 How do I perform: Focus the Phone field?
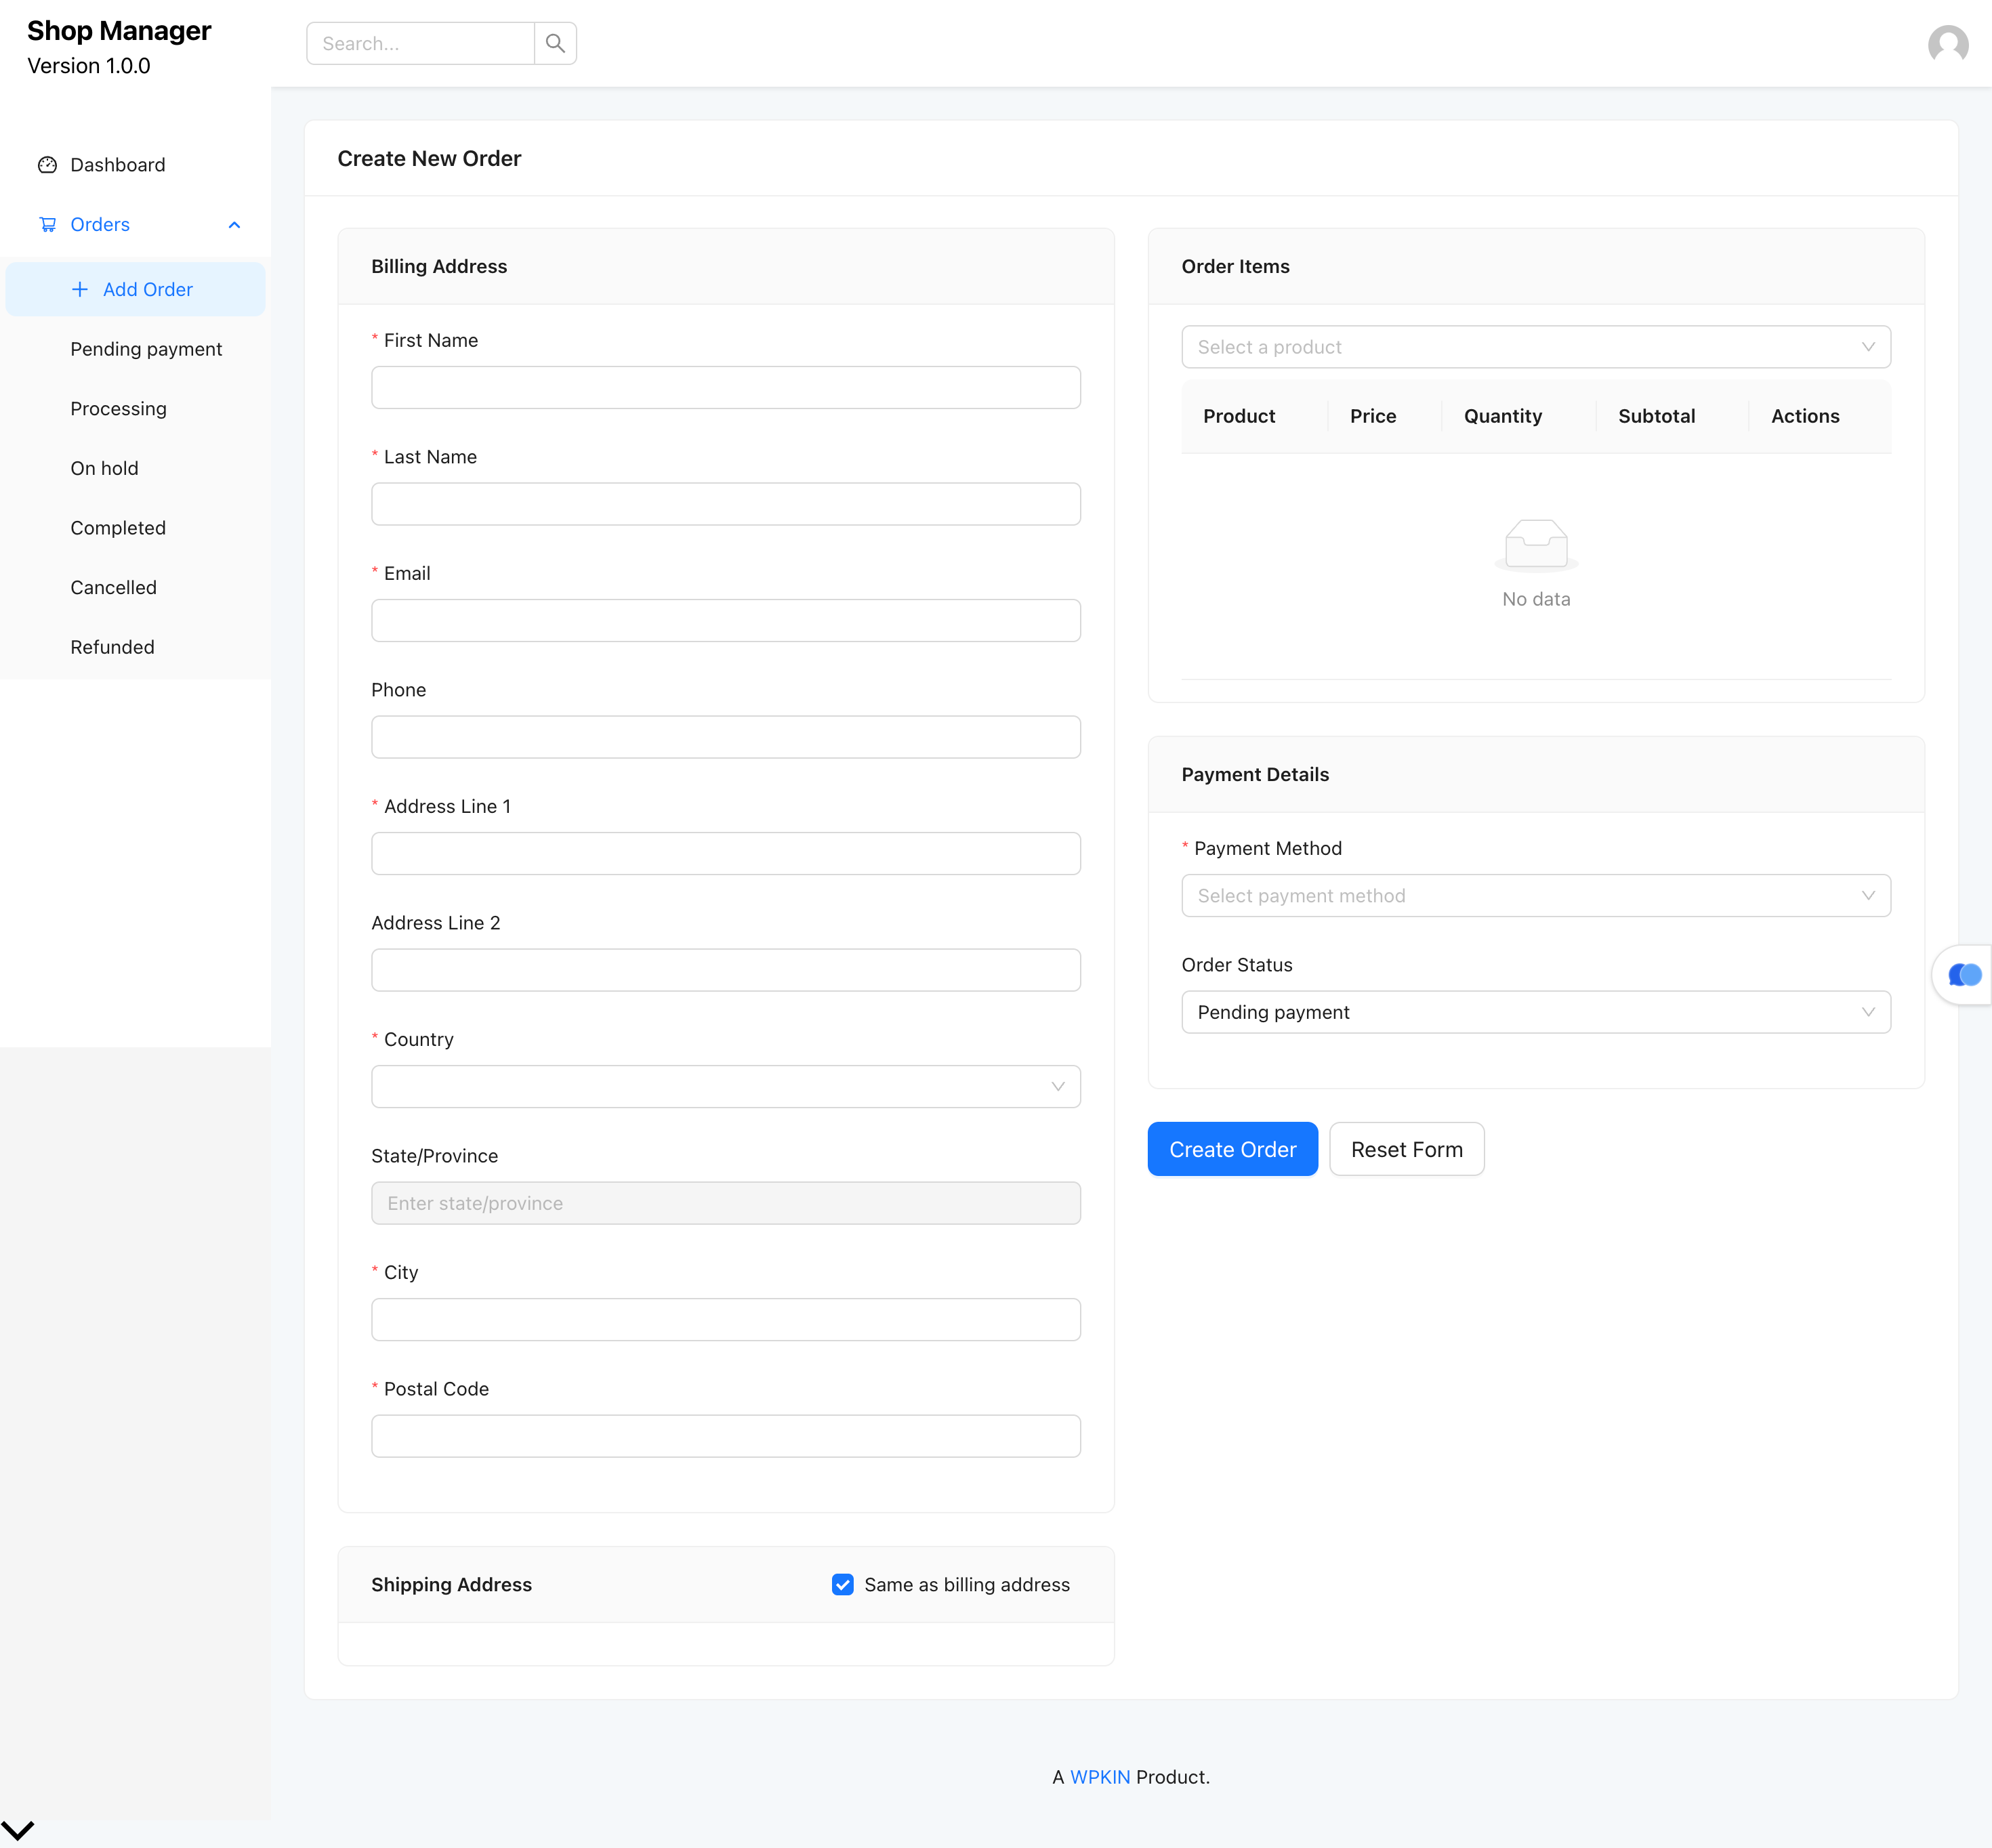pyautogui.click(x=726, y=737)
